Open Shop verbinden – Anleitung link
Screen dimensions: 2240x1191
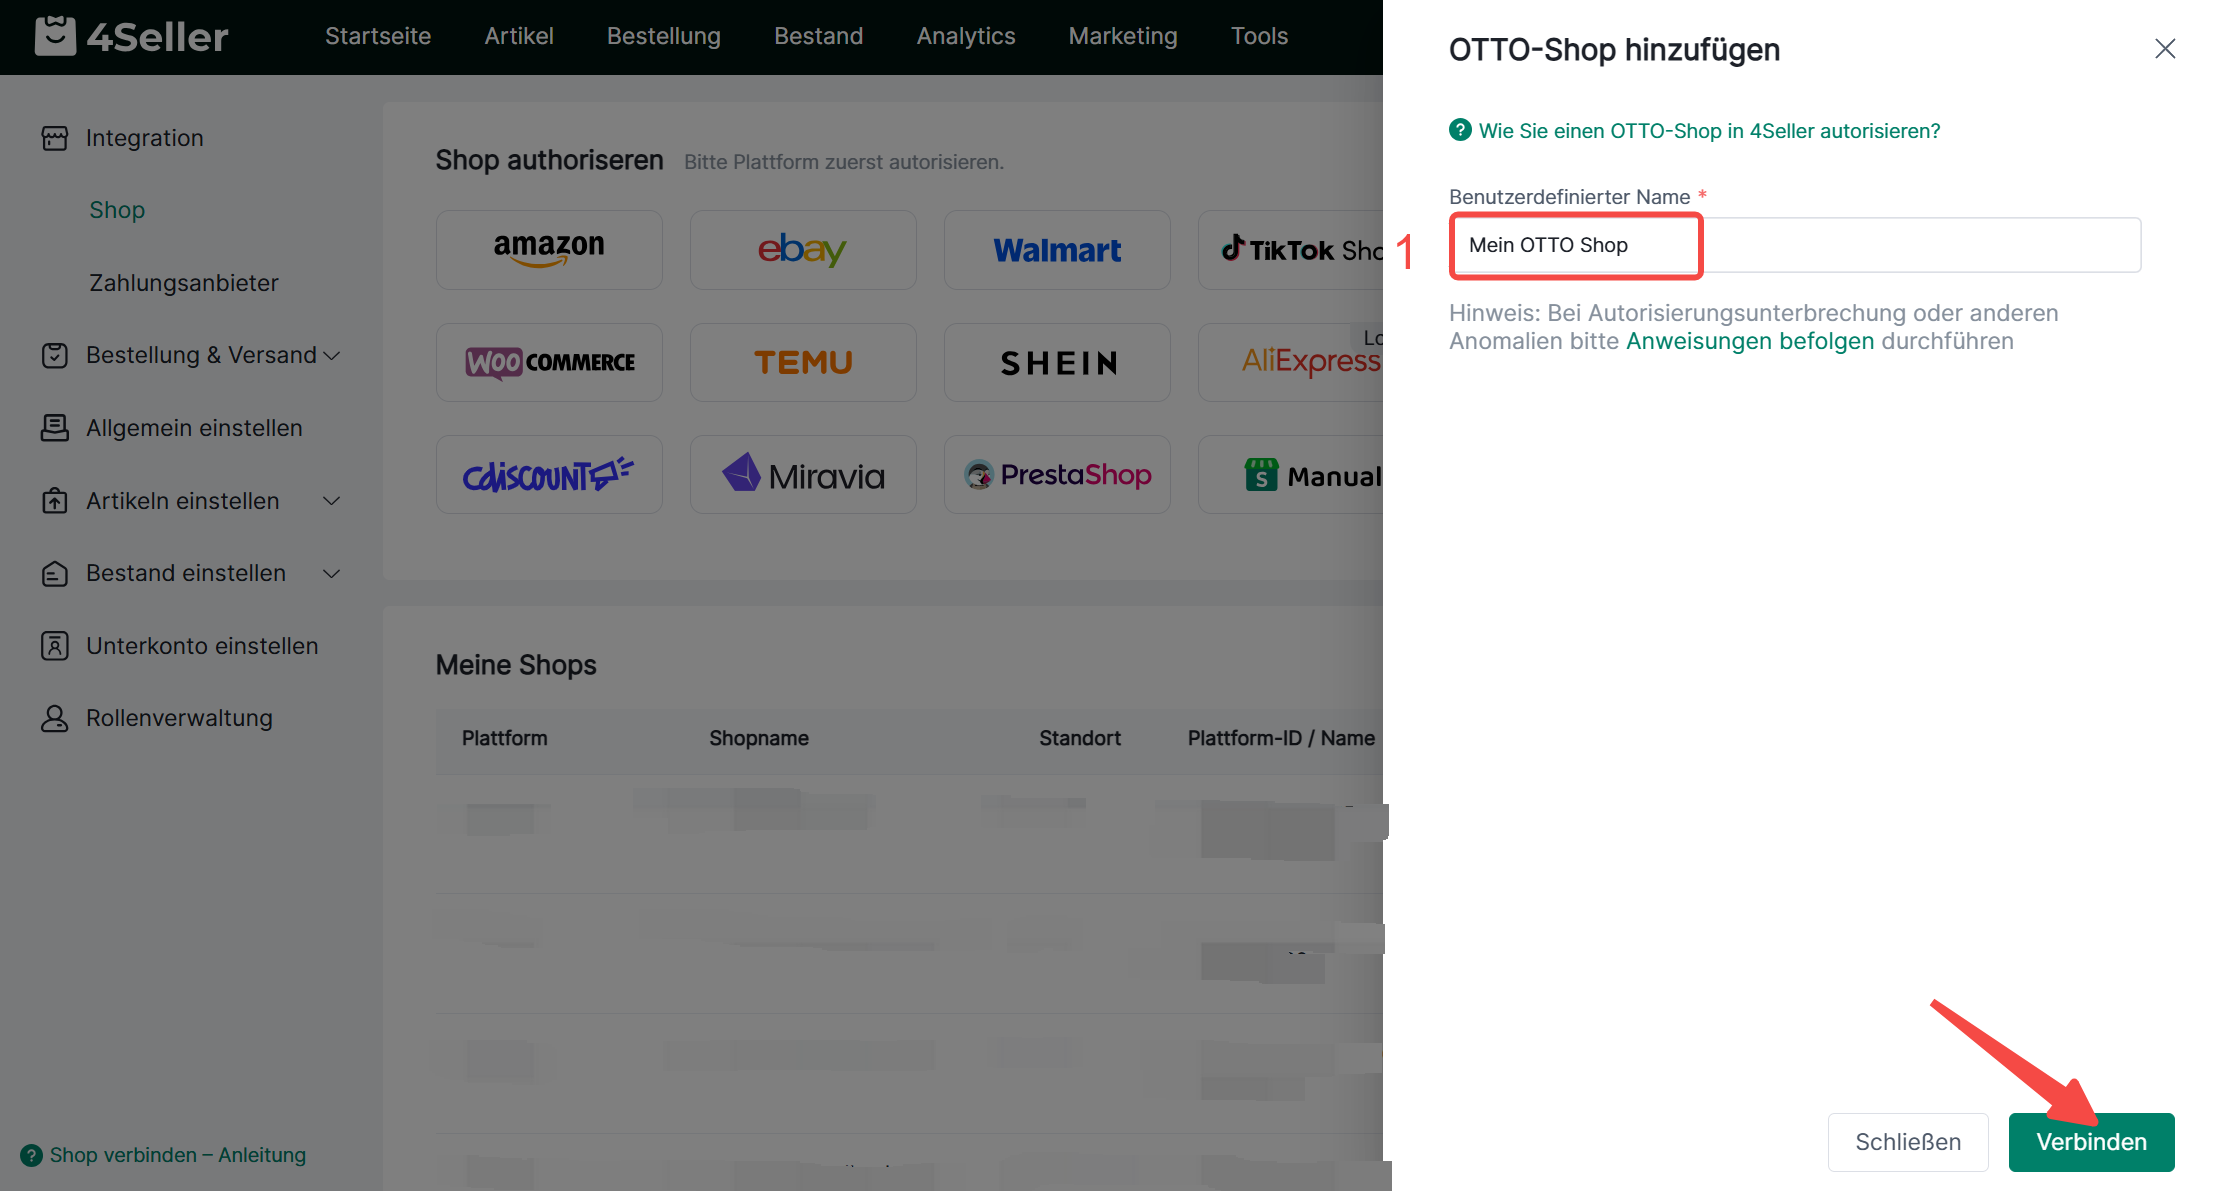[x=177, y=1155]
